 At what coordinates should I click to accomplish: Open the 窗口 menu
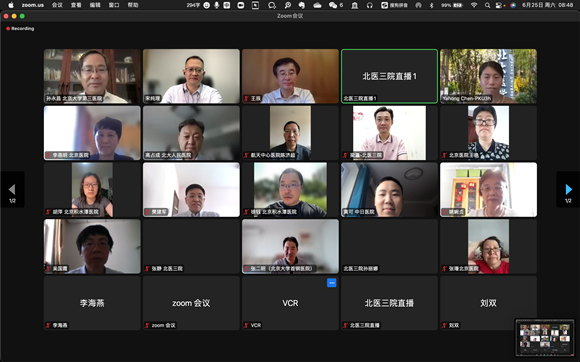114,5
